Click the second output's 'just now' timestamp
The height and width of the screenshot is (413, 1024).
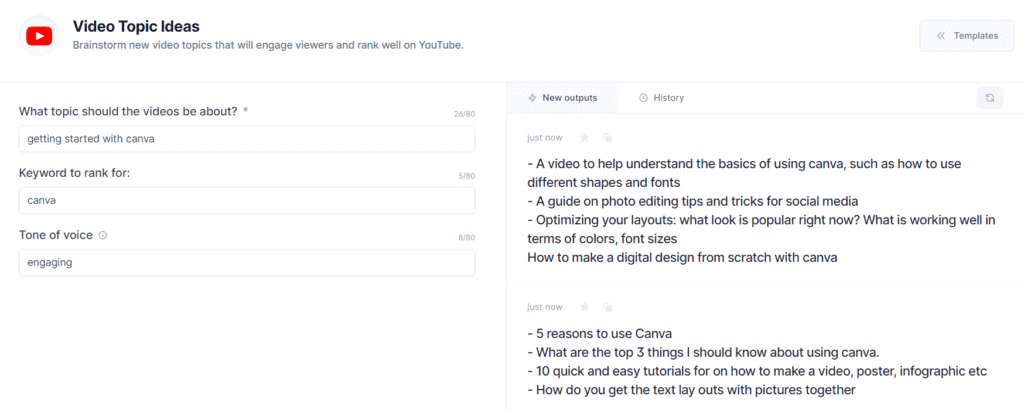(x=545, y=306)
